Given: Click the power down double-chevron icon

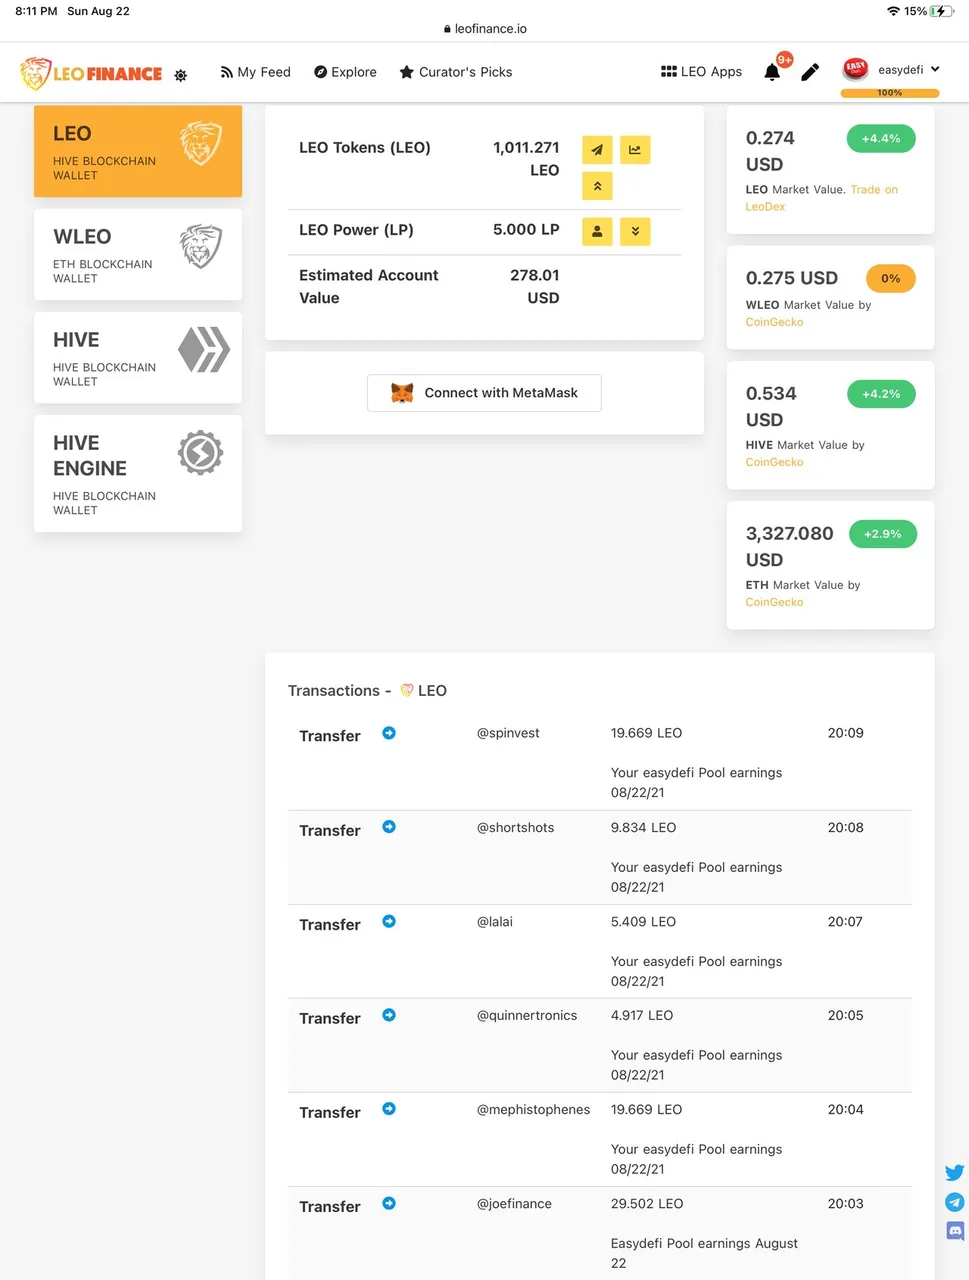Looking at the screenshot, I should [635, 232].
